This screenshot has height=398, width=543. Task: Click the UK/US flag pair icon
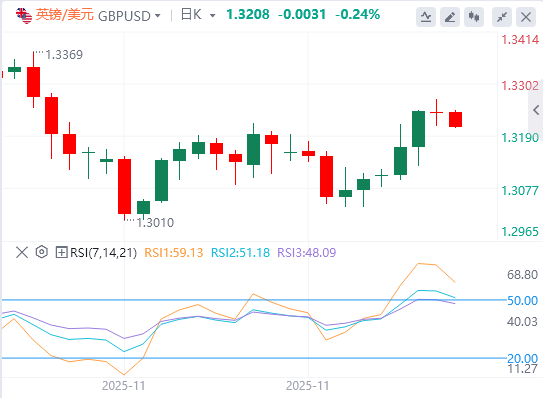pyautogui.click(x=24, y=16)
